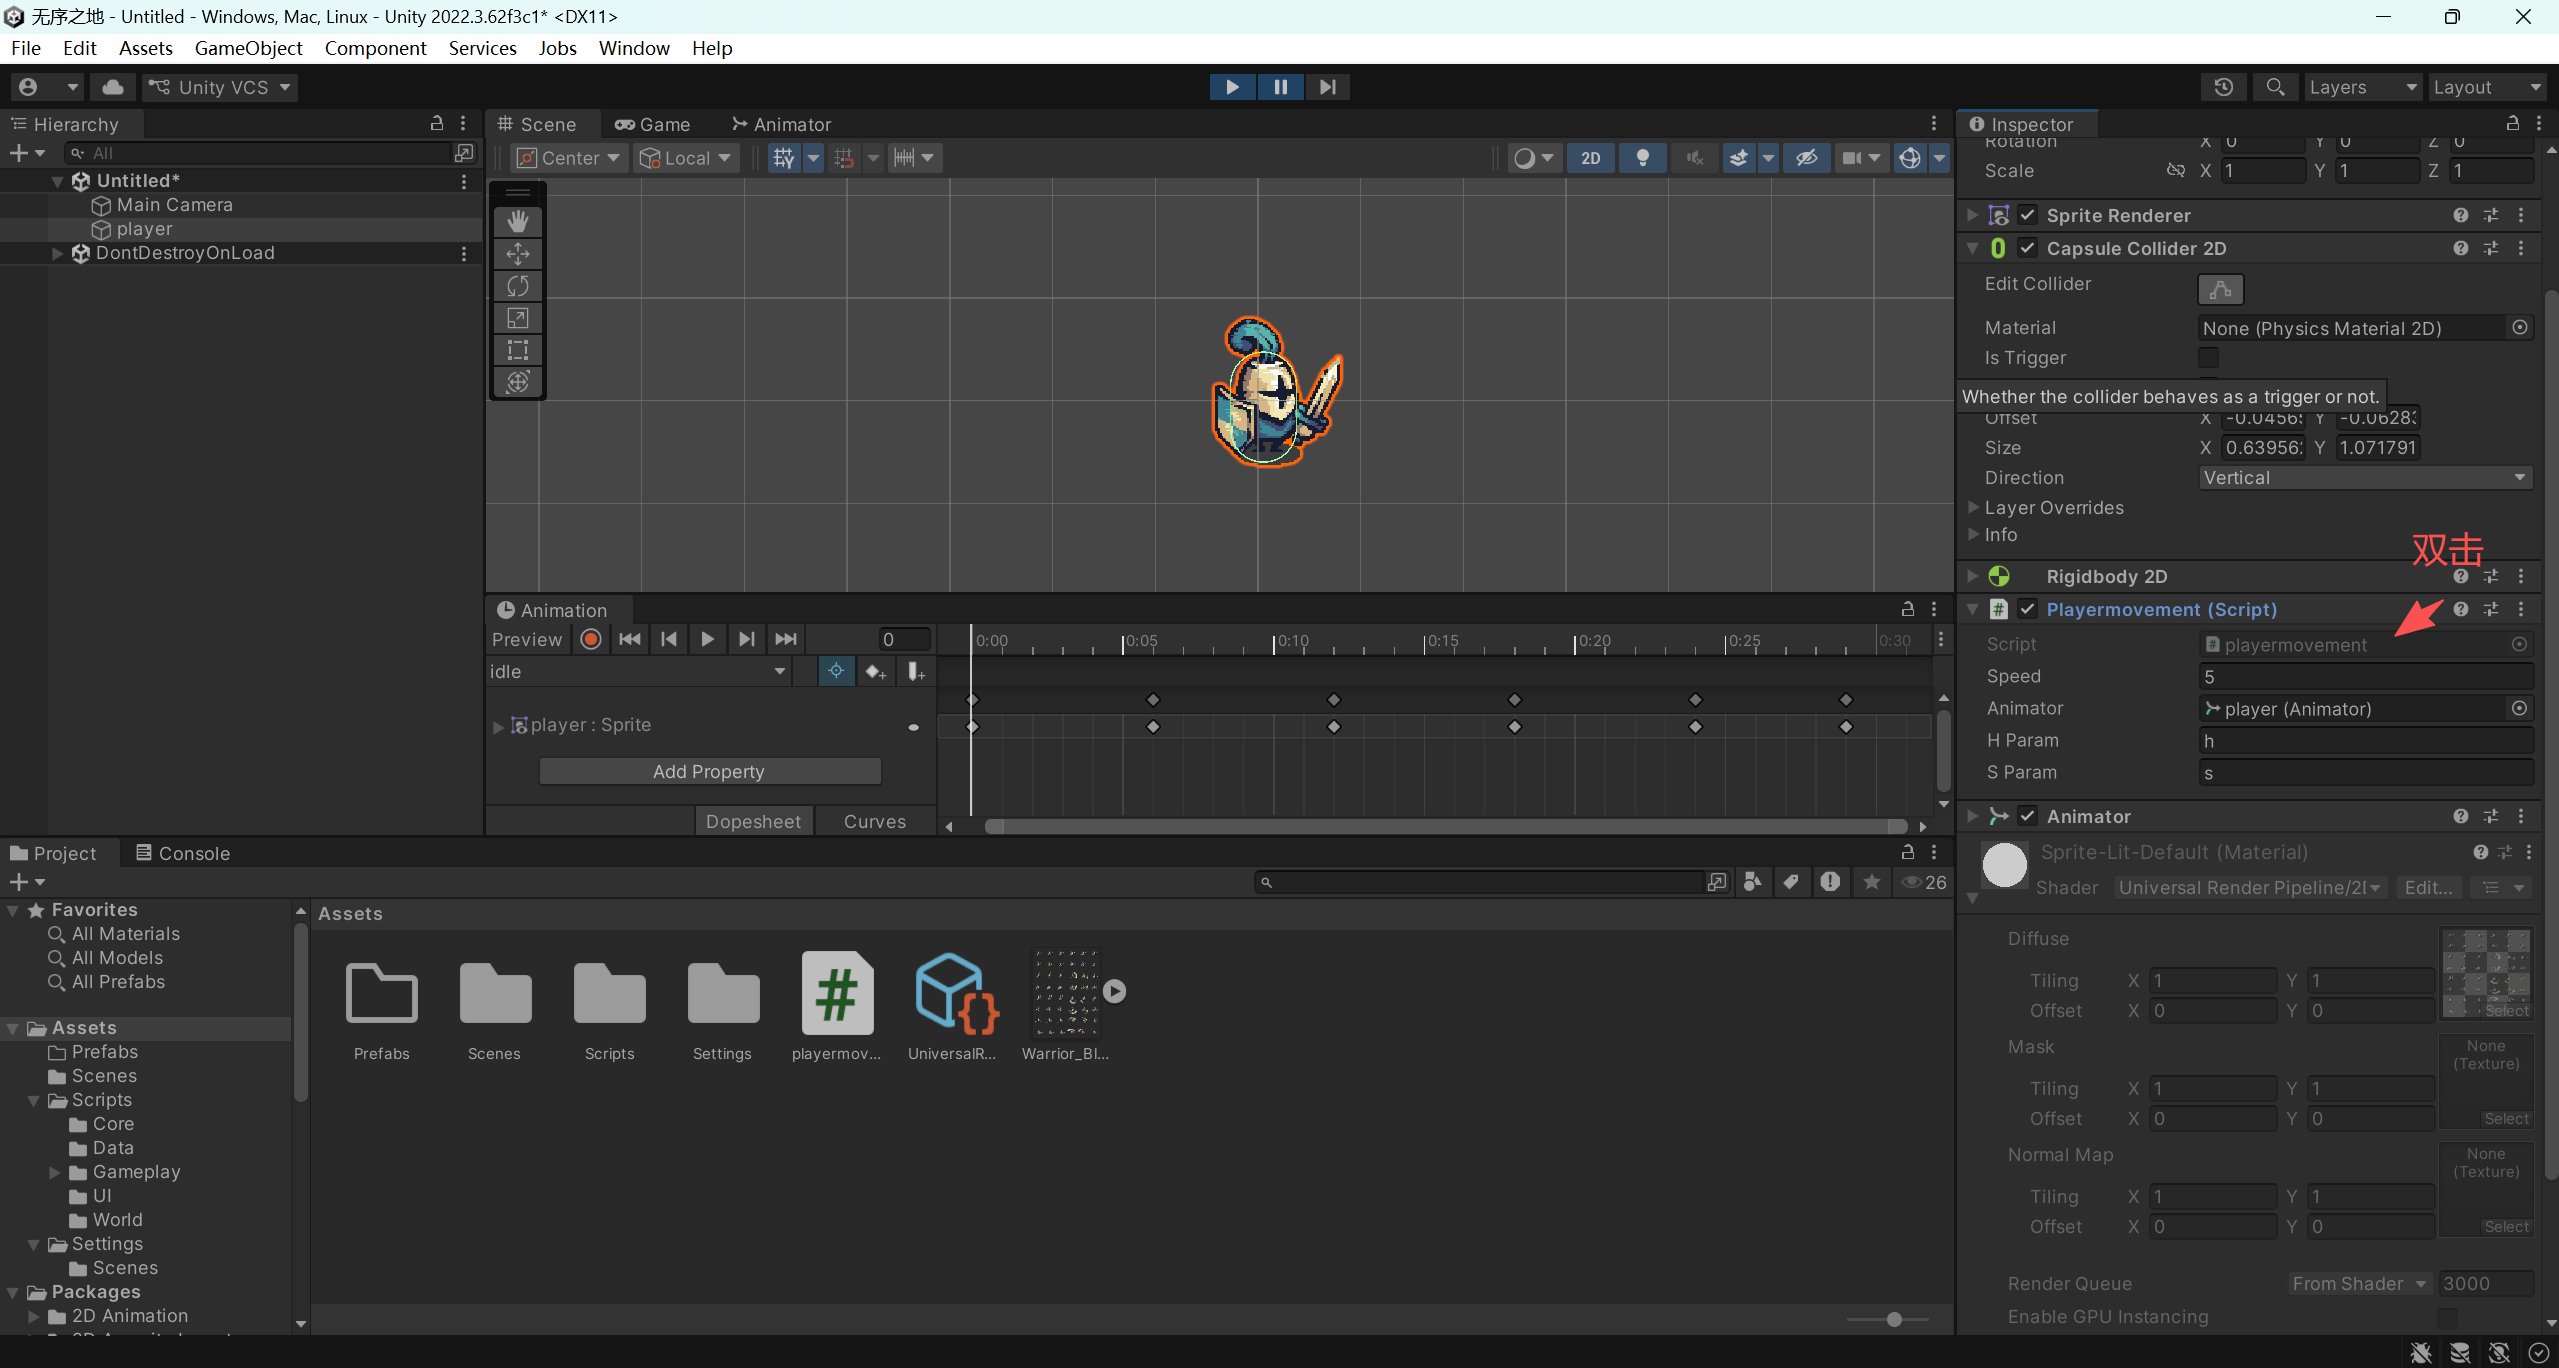Screen dimensions: 2559x1368
Task: Click the Play button in main toolbar
Action: click(x=1232, y=87)
